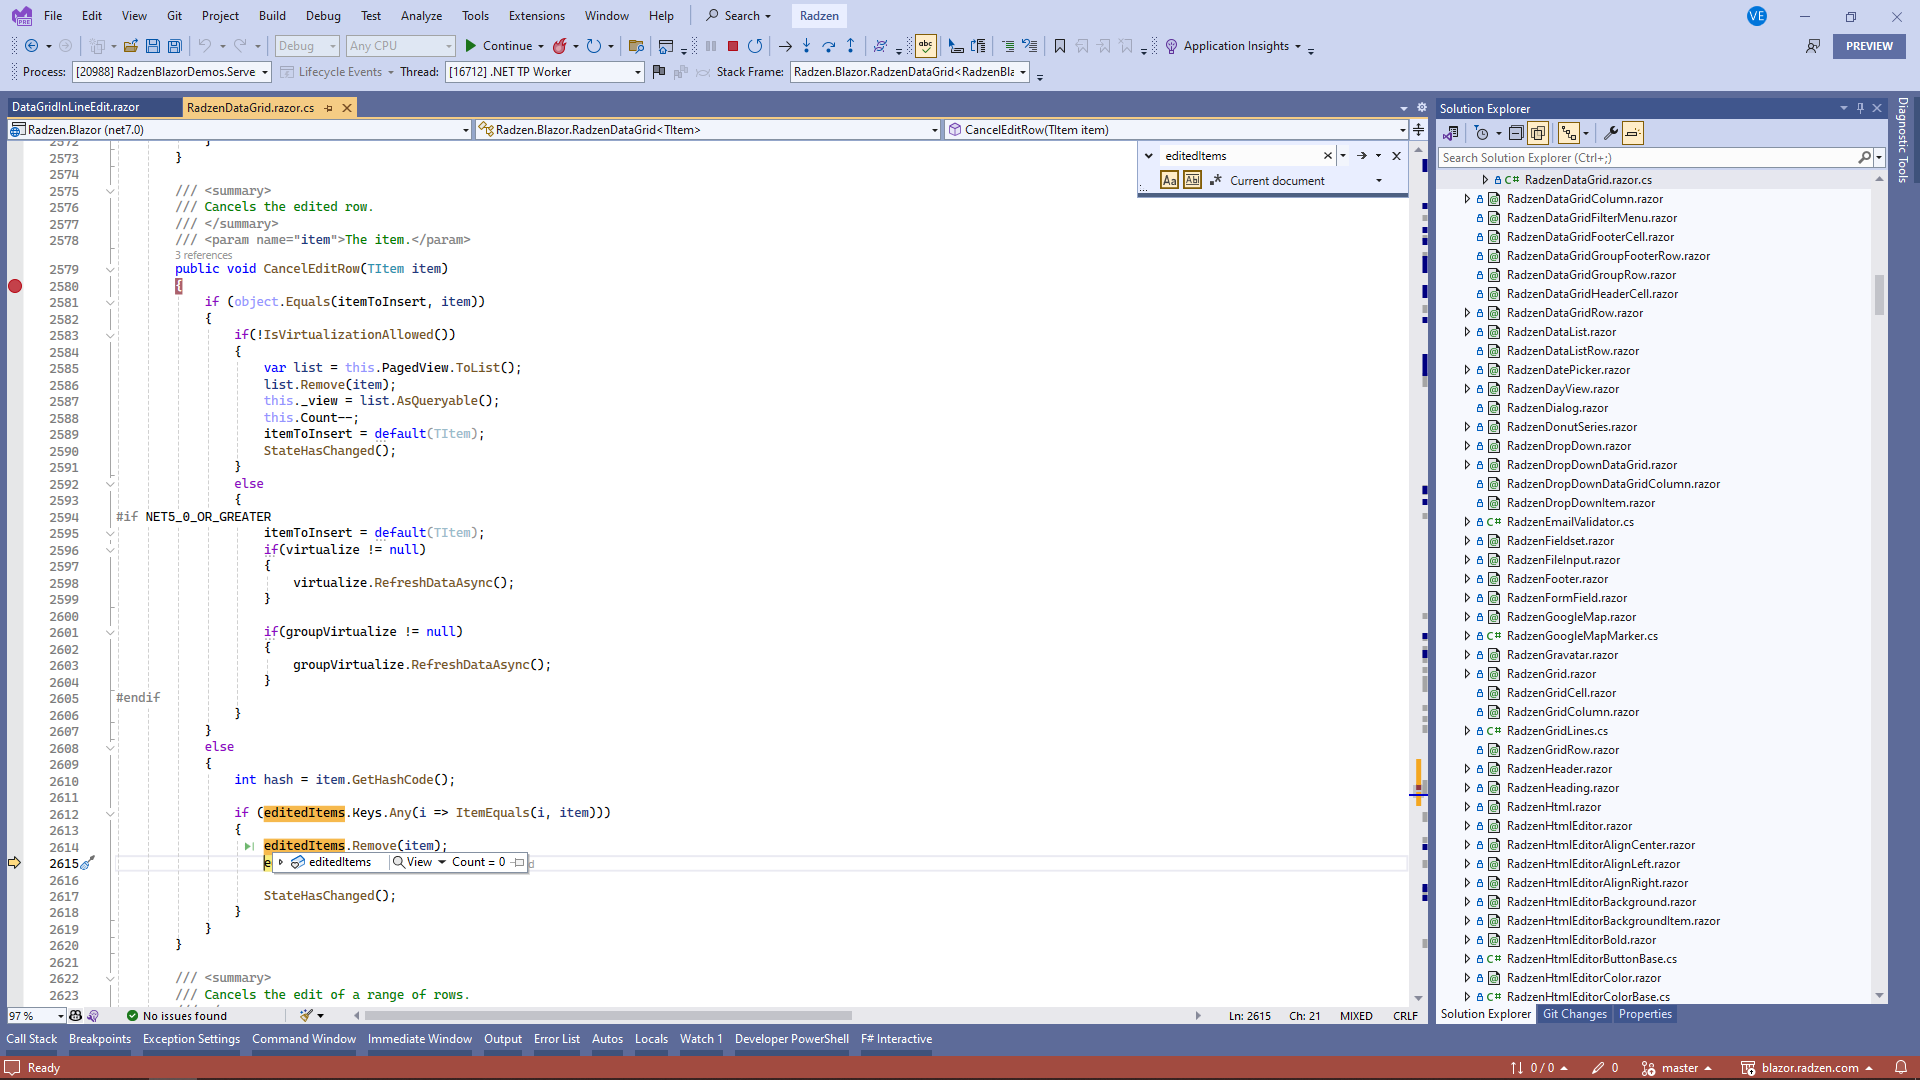Image resolution: width=1920 pixels, height=1080 pixels.
Task: Click the master branch in status bar
Action: [1679, 1068]
